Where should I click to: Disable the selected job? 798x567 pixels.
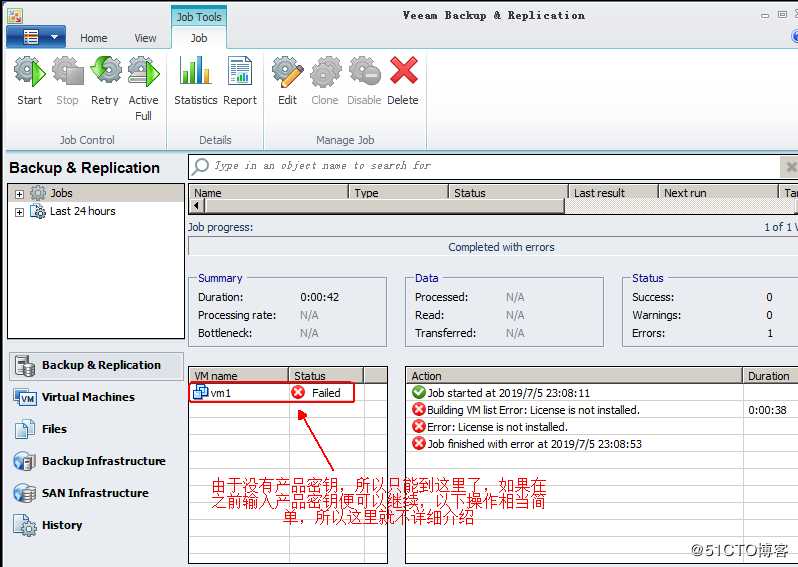(x=364, y=81)
